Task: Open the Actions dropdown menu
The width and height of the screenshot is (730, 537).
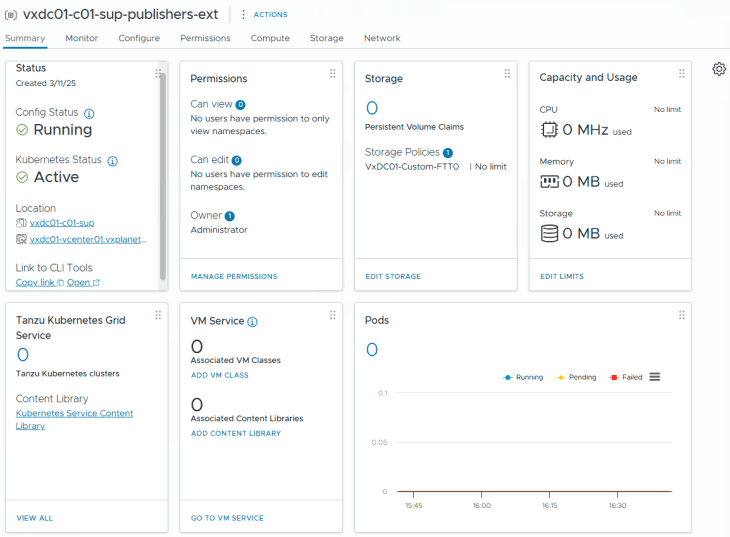Action: click(264, 15)
